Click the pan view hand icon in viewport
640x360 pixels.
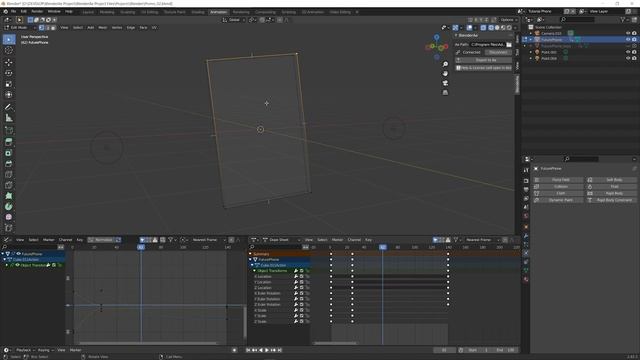point(445,73)
